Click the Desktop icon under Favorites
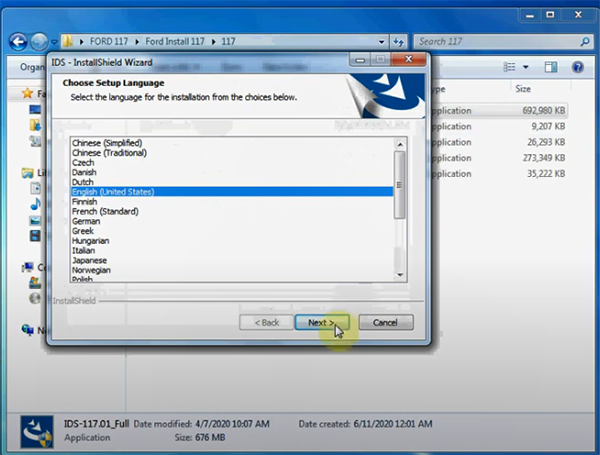The width and height of the screenshot is (600, 455). coord(35,110)
